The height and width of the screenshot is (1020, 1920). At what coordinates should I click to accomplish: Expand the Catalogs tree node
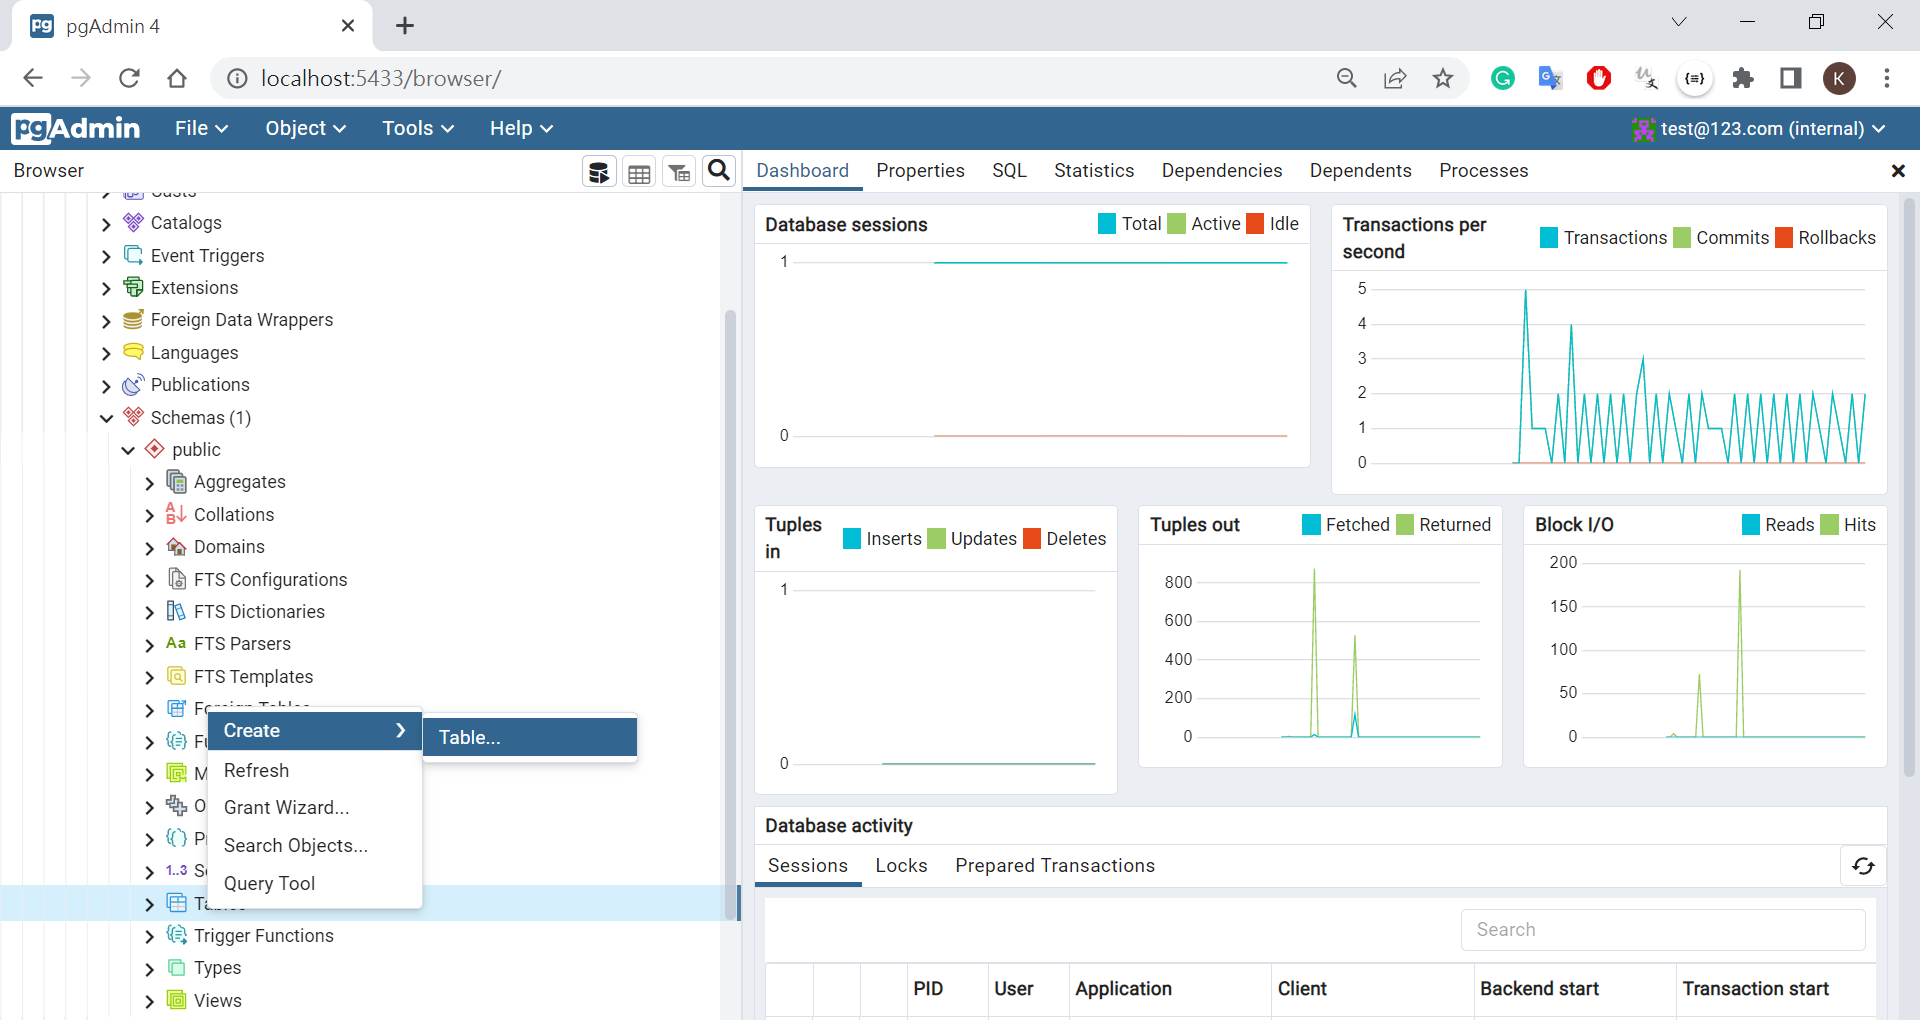point(107,224)
